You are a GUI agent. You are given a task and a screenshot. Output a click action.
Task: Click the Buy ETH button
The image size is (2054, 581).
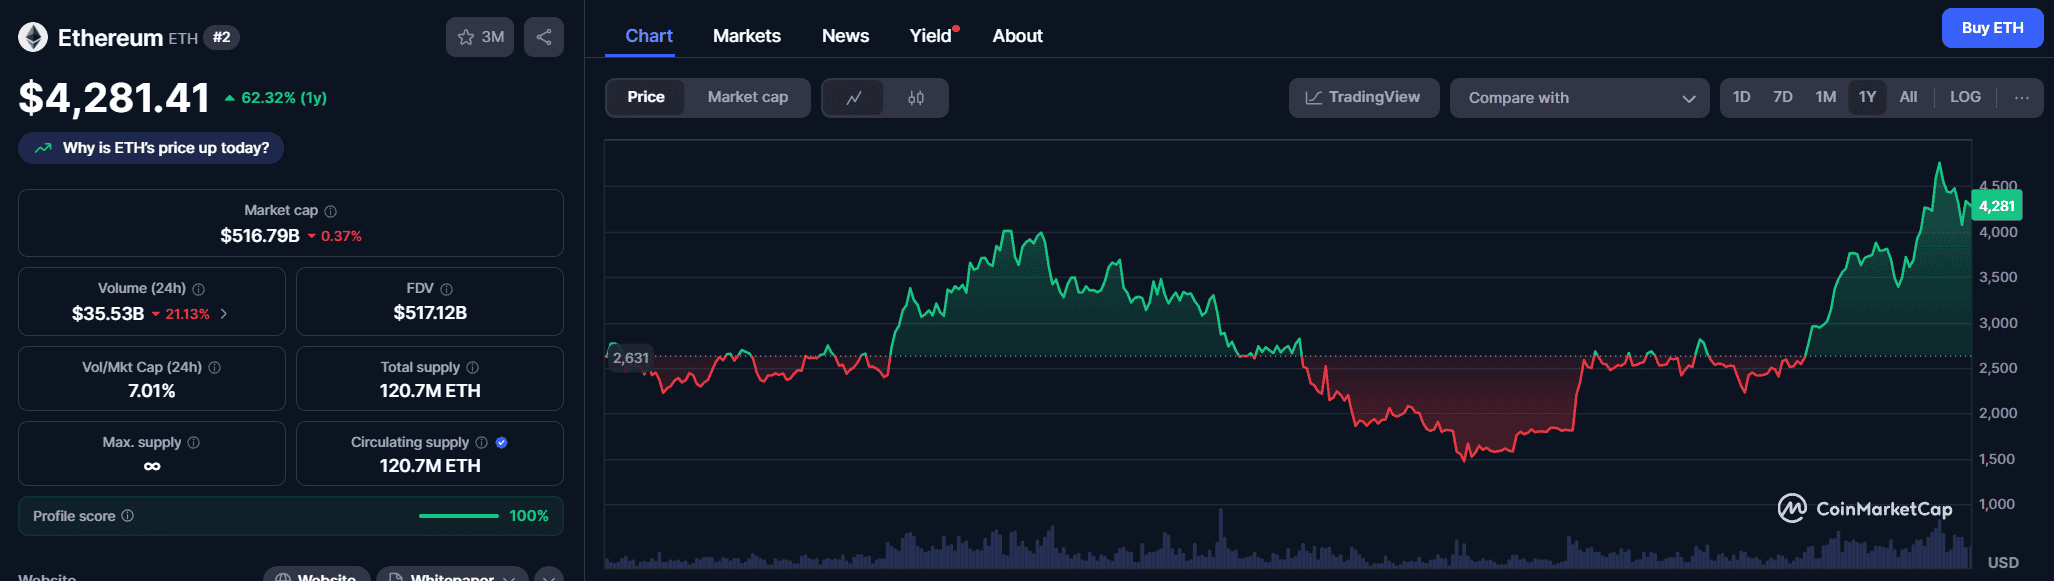[x=1992, y=28]
